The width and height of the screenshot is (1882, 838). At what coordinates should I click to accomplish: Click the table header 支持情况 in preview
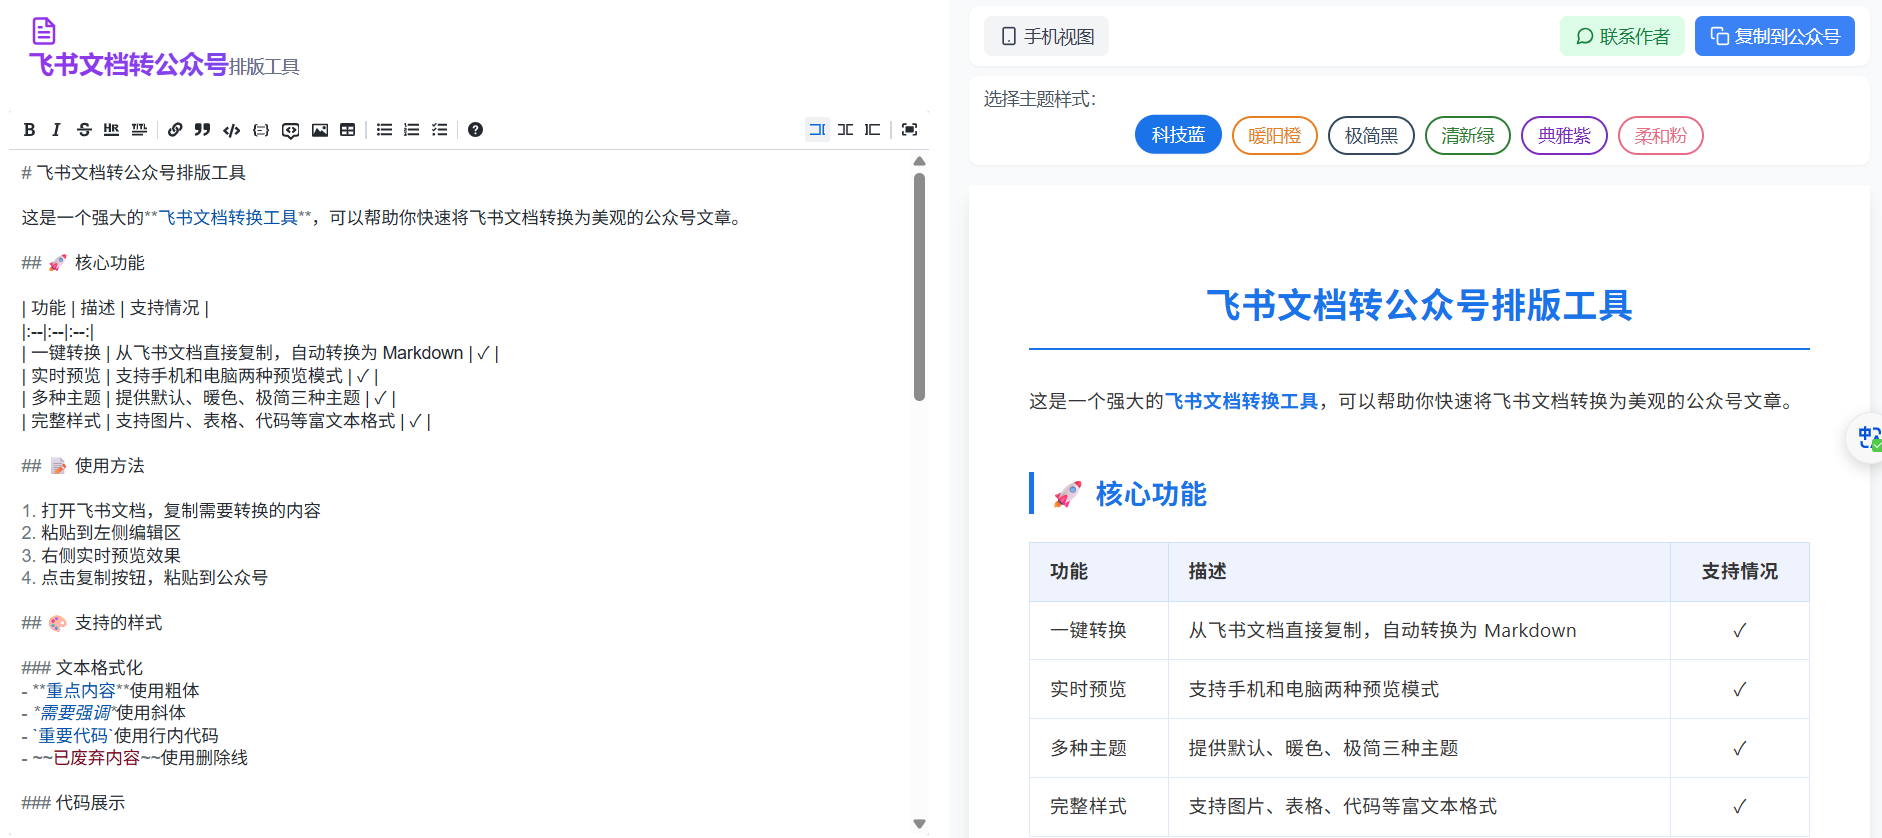[1740, 571]
